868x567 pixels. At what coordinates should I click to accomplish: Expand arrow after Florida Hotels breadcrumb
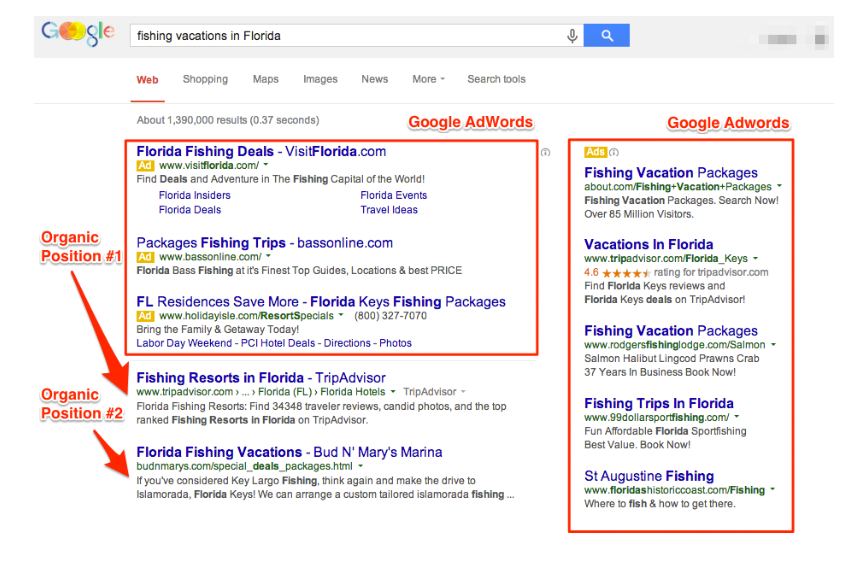pyautogui.click(x=392, y=391)
